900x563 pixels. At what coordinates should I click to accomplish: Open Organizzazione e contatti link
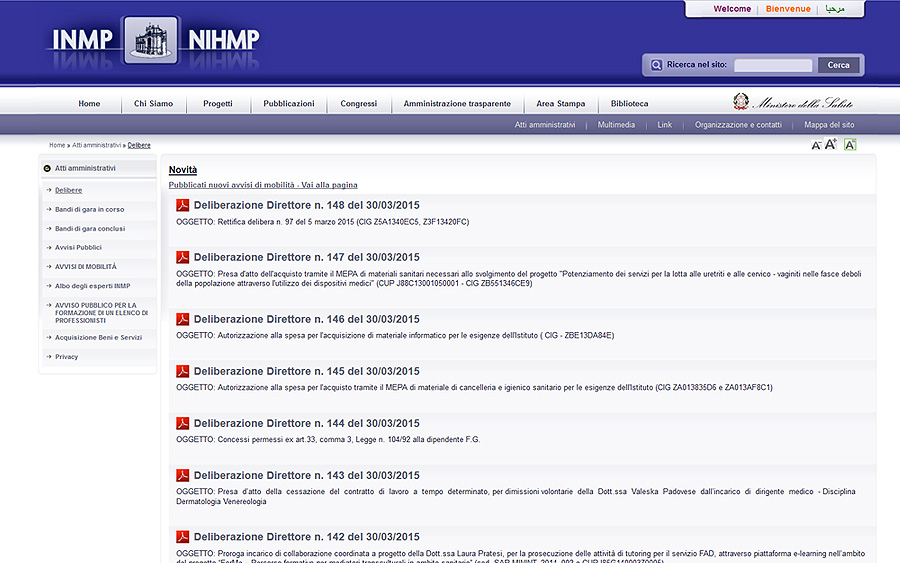click(x=738, y=125)
